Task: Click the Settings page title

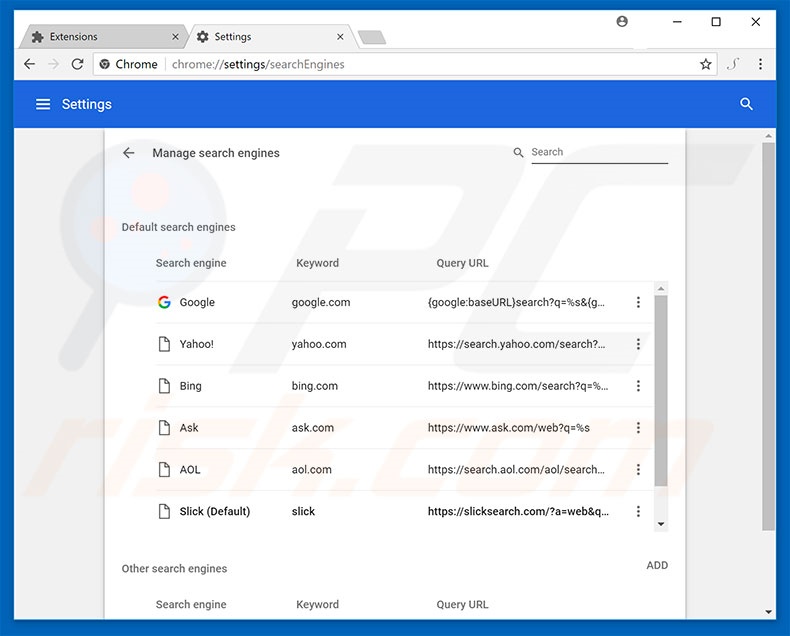Action: (87, 104)
